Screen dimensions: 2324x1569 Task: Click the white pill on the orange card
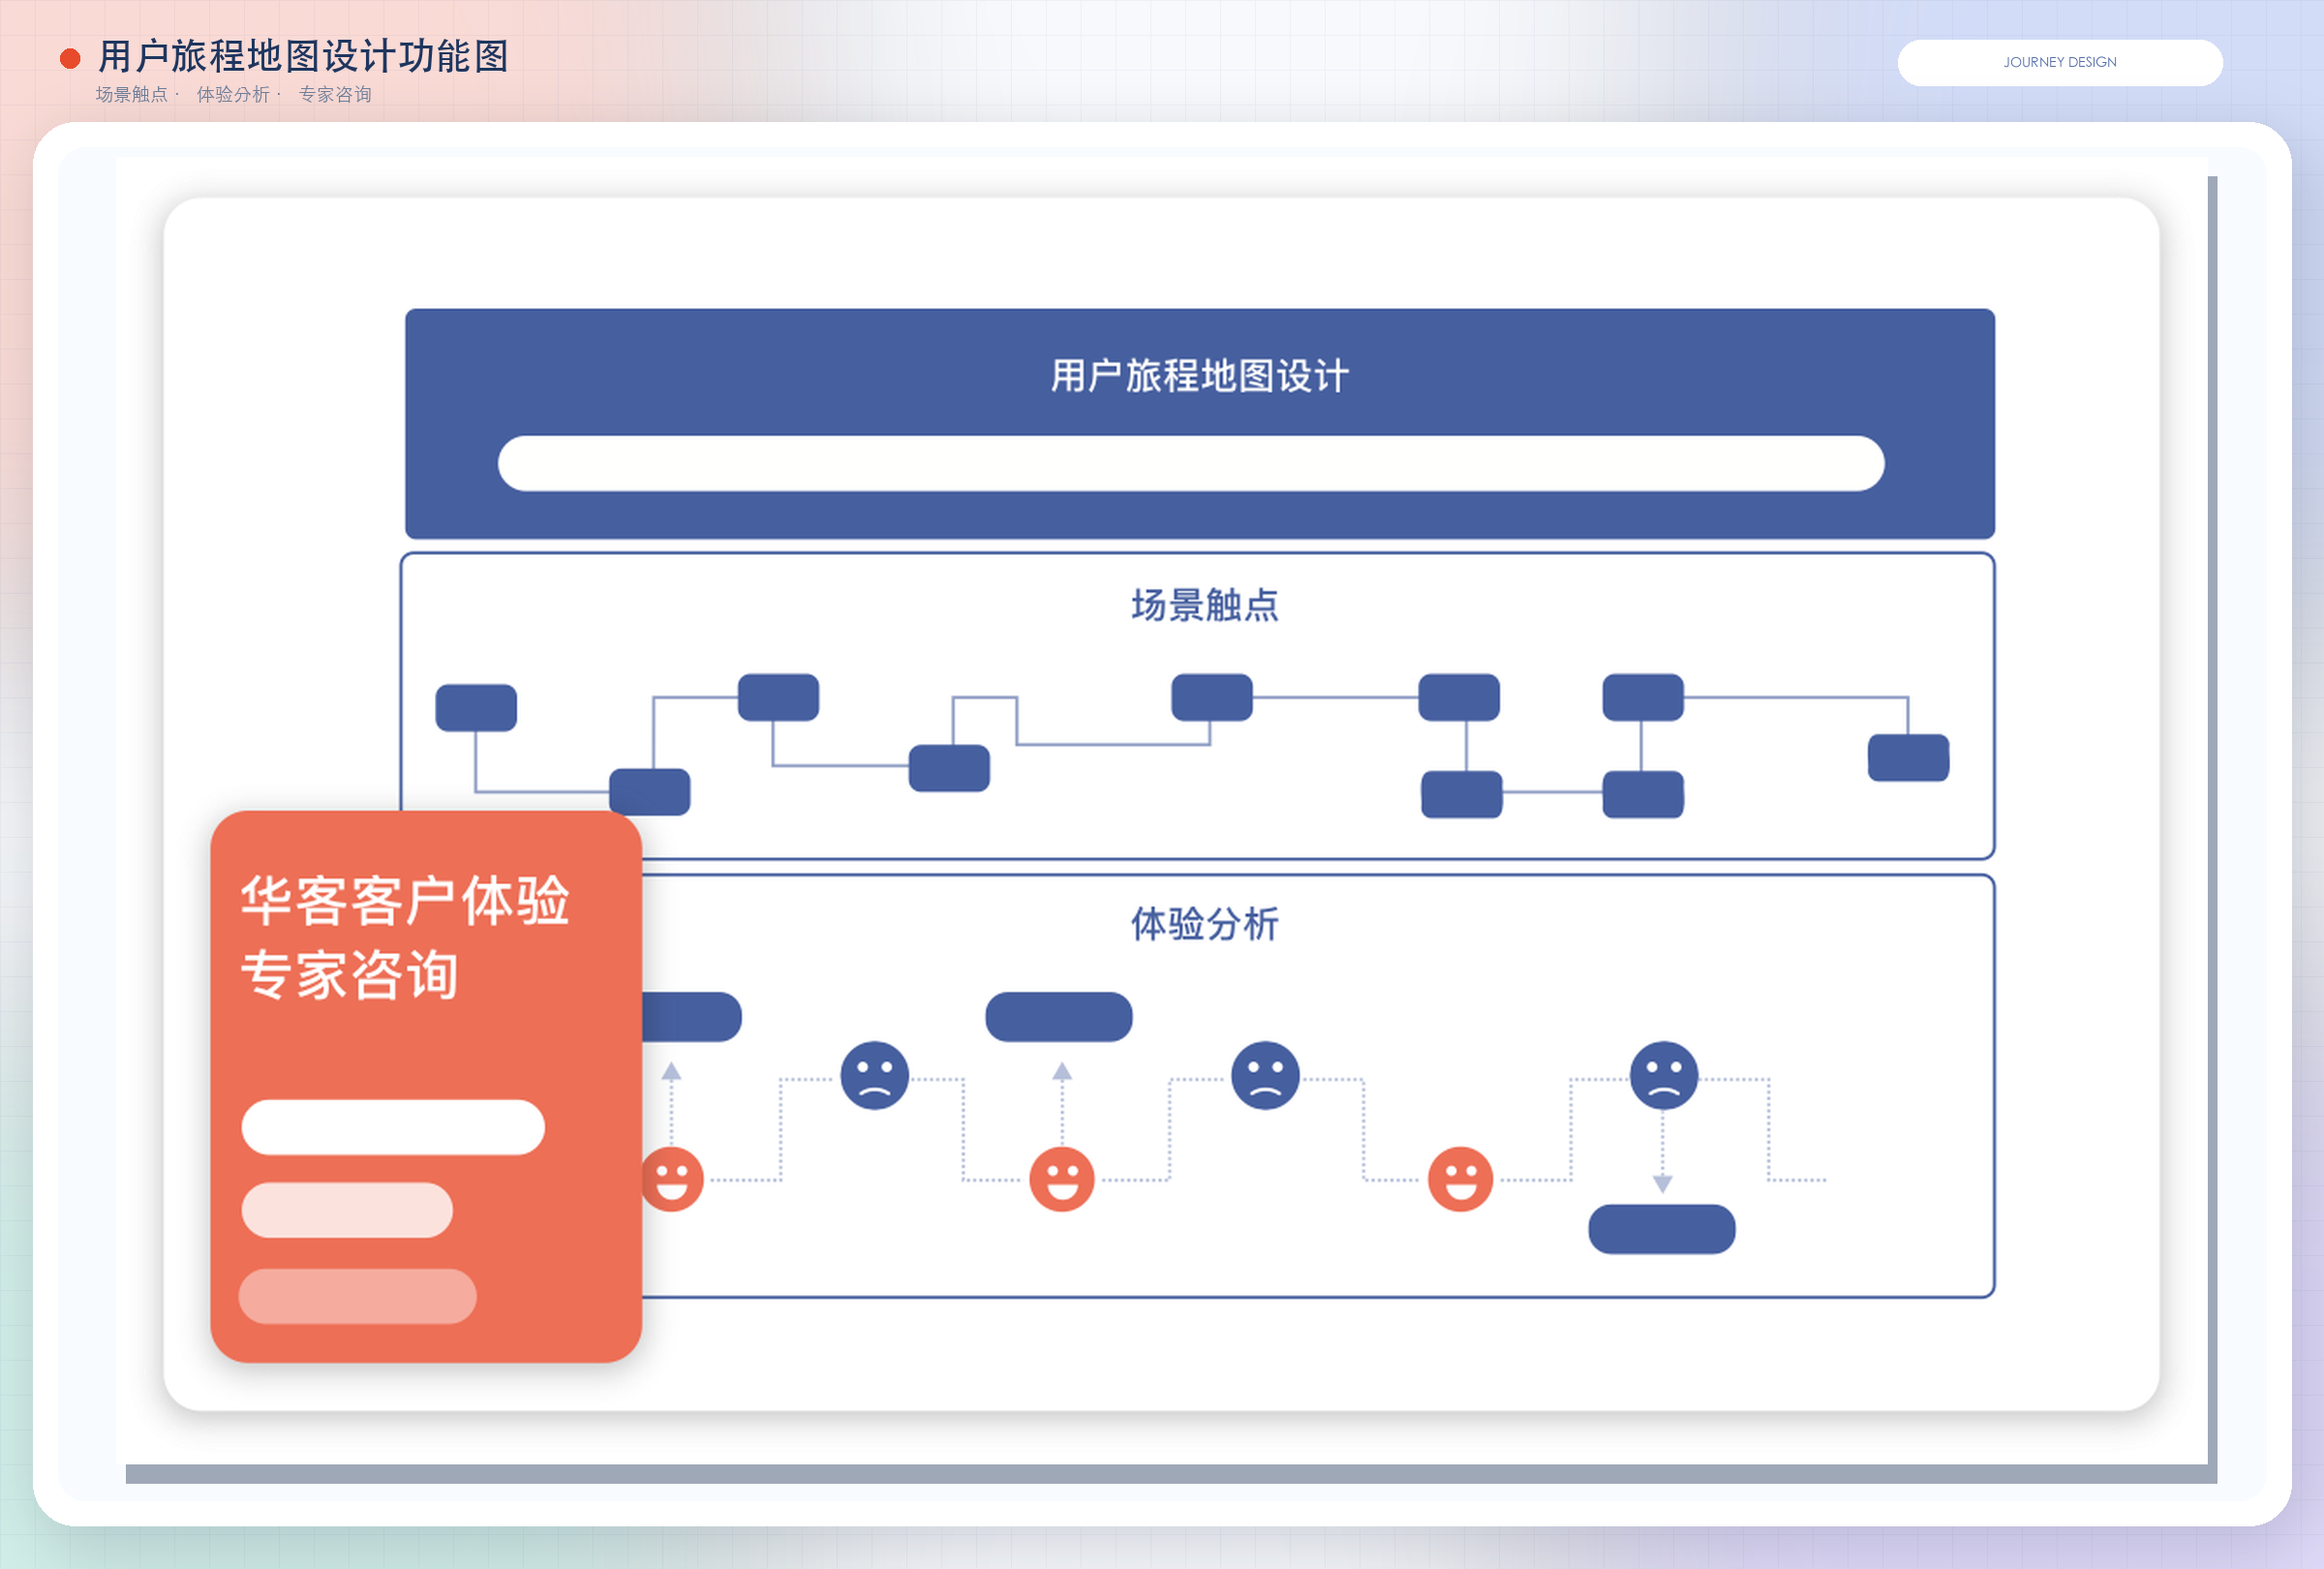pos(393,1127)
